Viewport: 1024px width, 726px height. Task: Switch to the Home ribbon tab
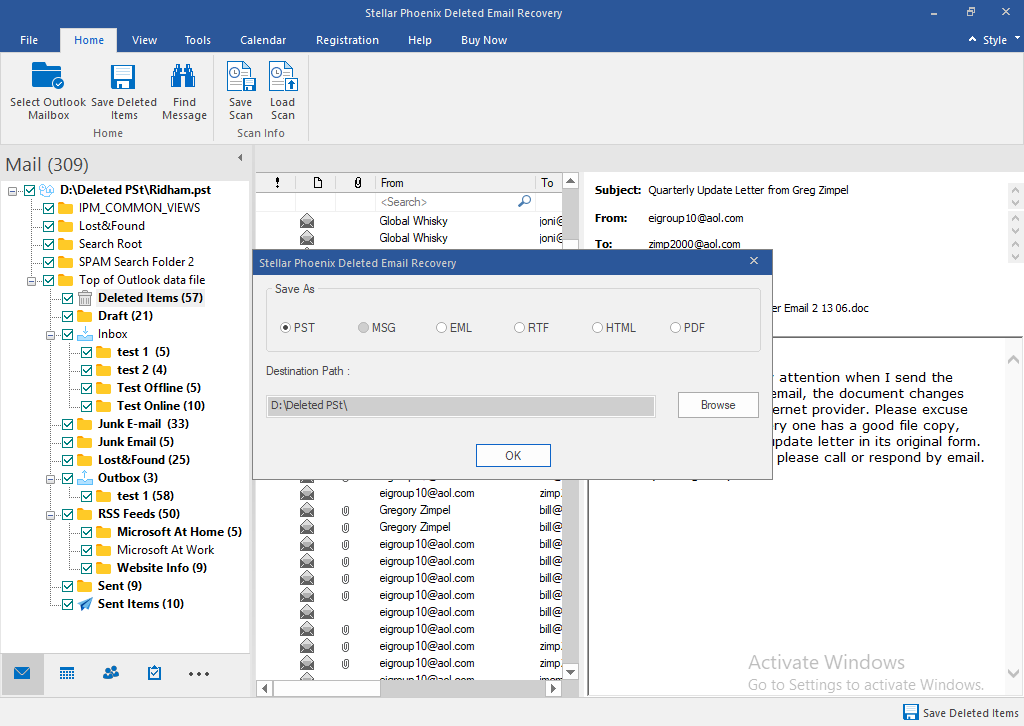click(89, 40)
